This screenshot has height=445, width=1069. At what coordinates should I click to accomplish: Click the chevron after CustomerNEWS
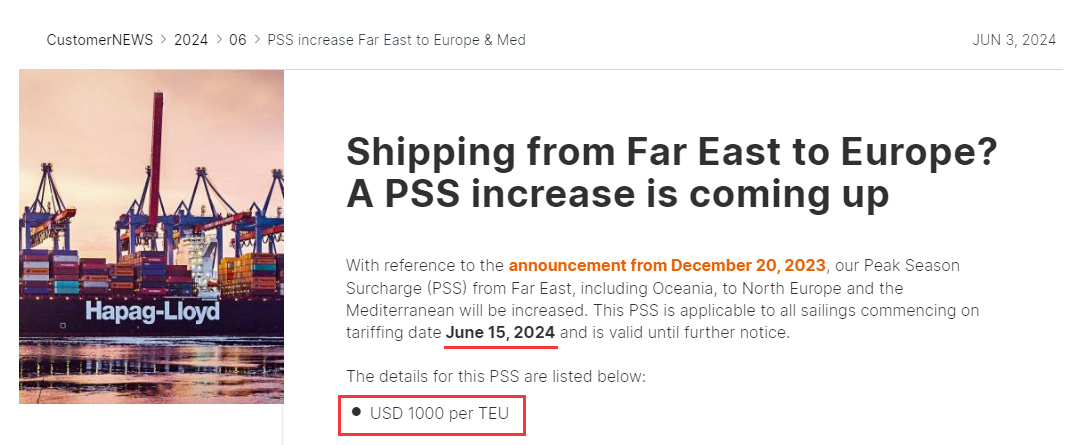tap(164, 40)
